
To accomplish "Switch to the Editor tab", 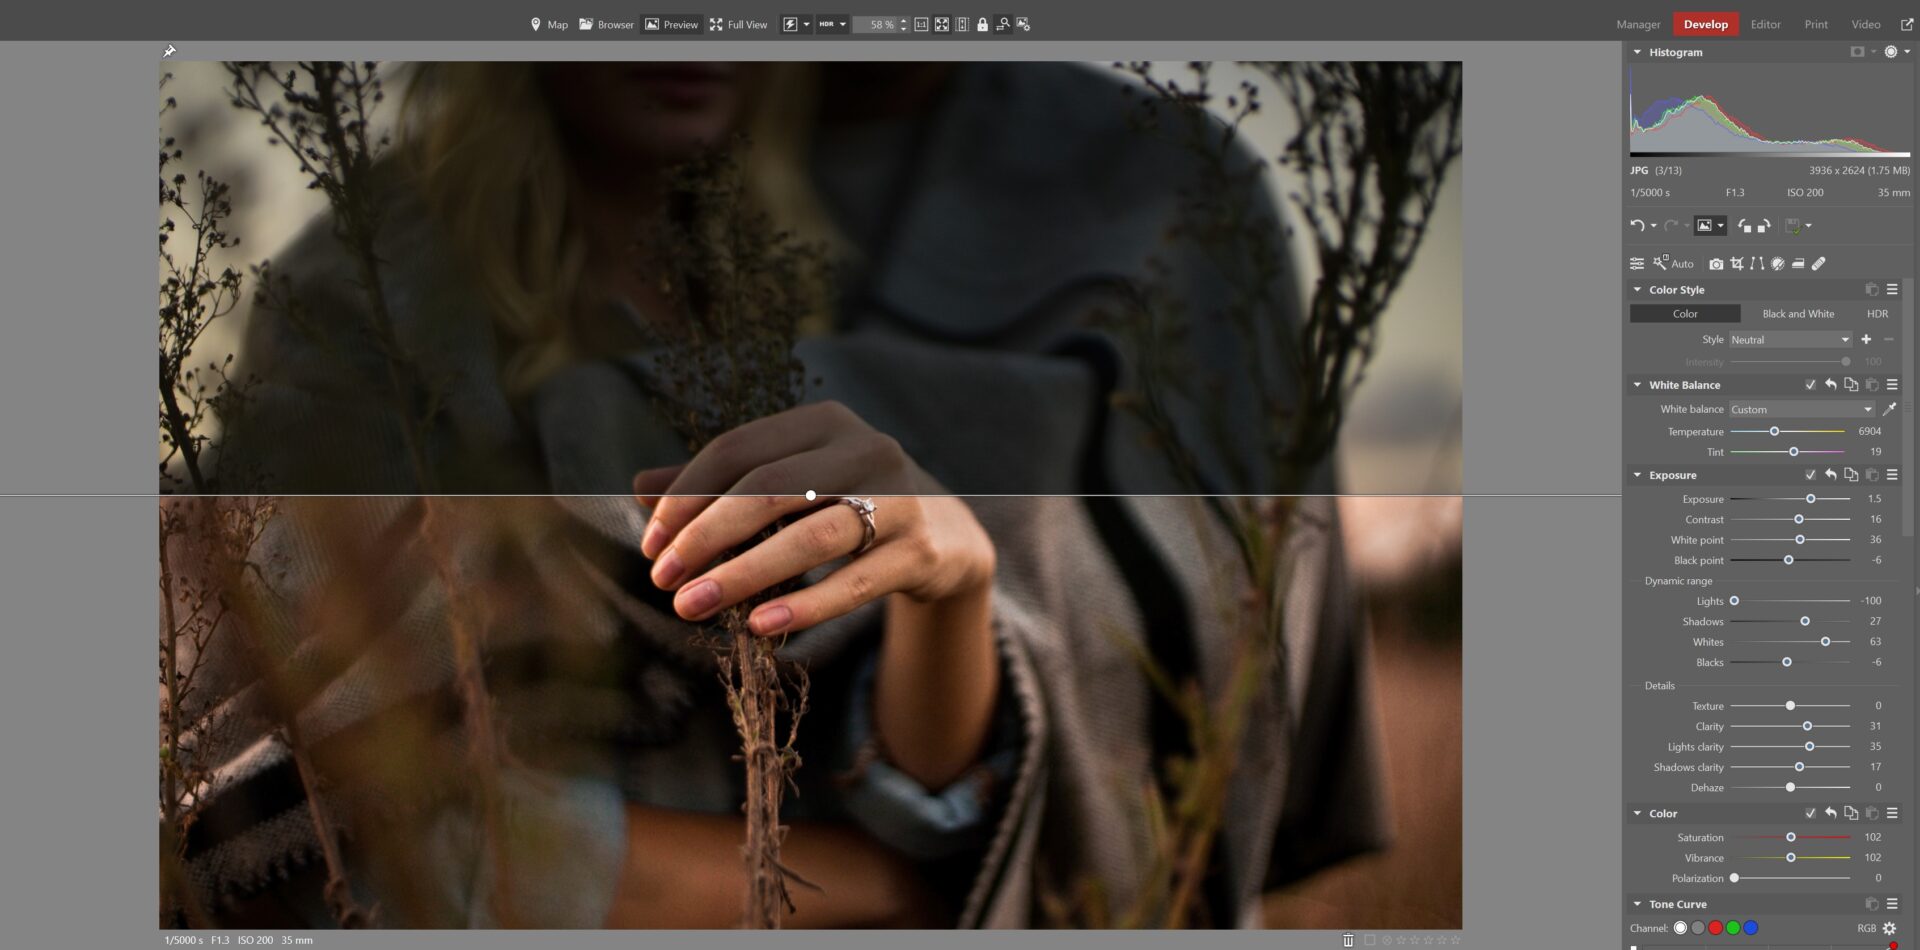I will [1765, 24].
